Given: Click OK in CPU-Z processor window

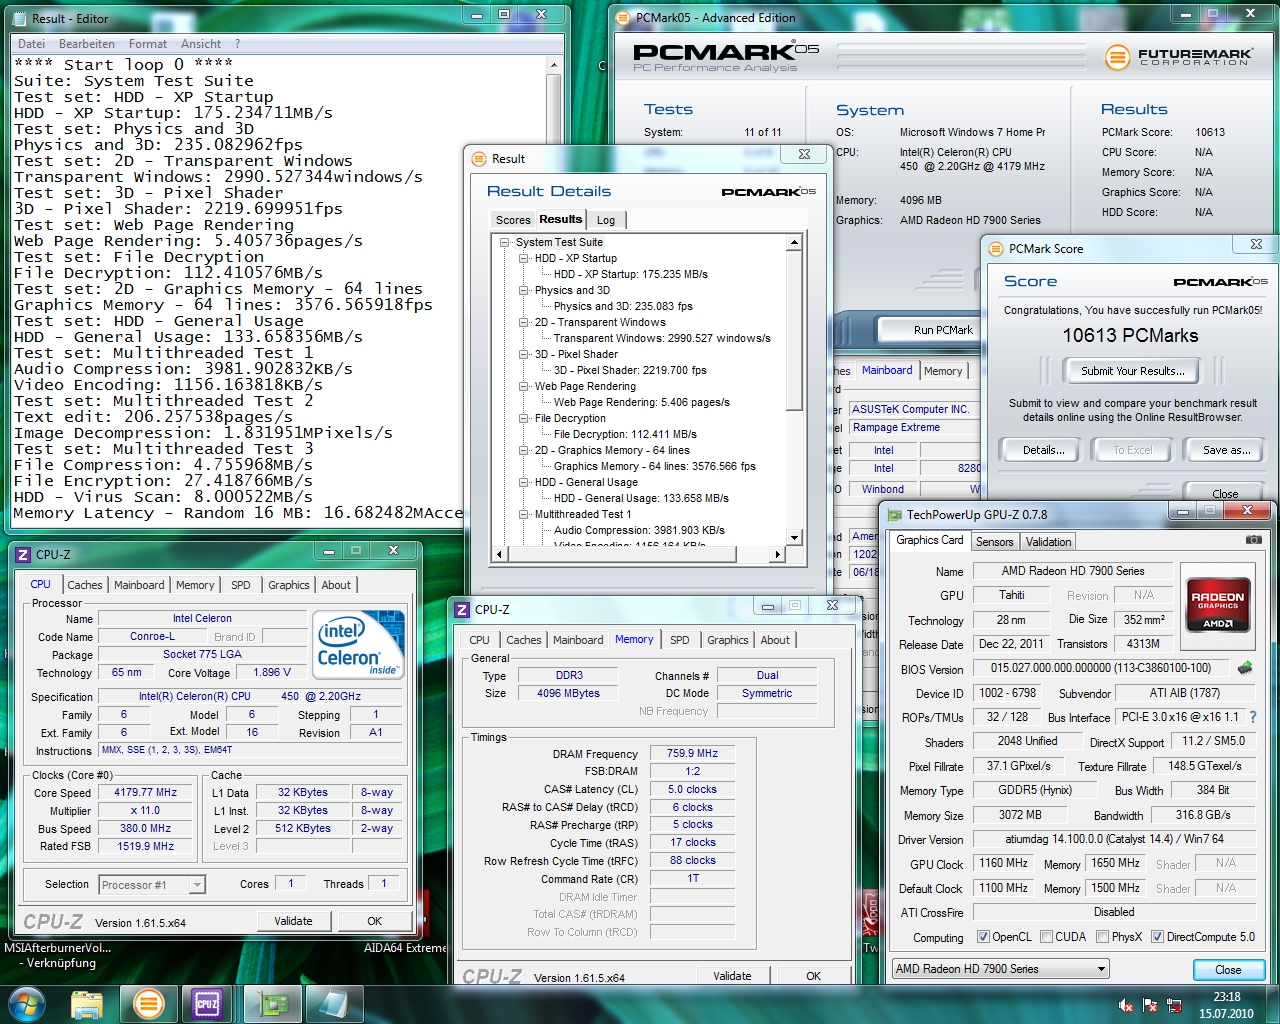Looking at the screenshot, I should (374, 921).
